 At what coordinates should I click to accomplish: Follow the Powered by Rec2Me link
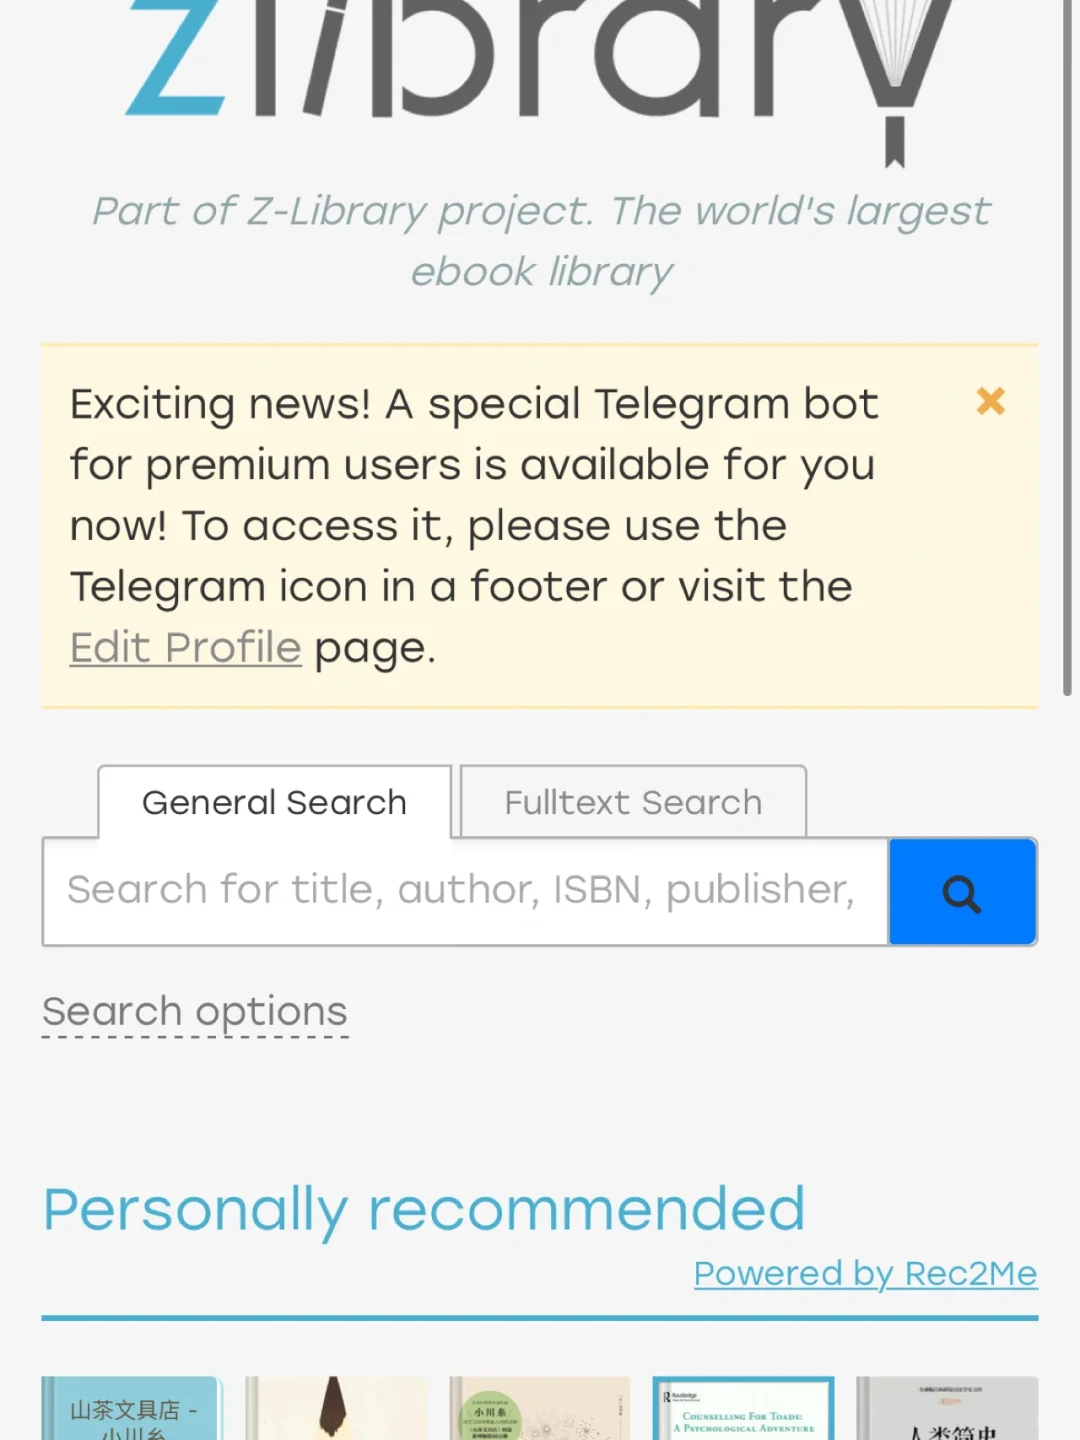[x=866, y=1273]
